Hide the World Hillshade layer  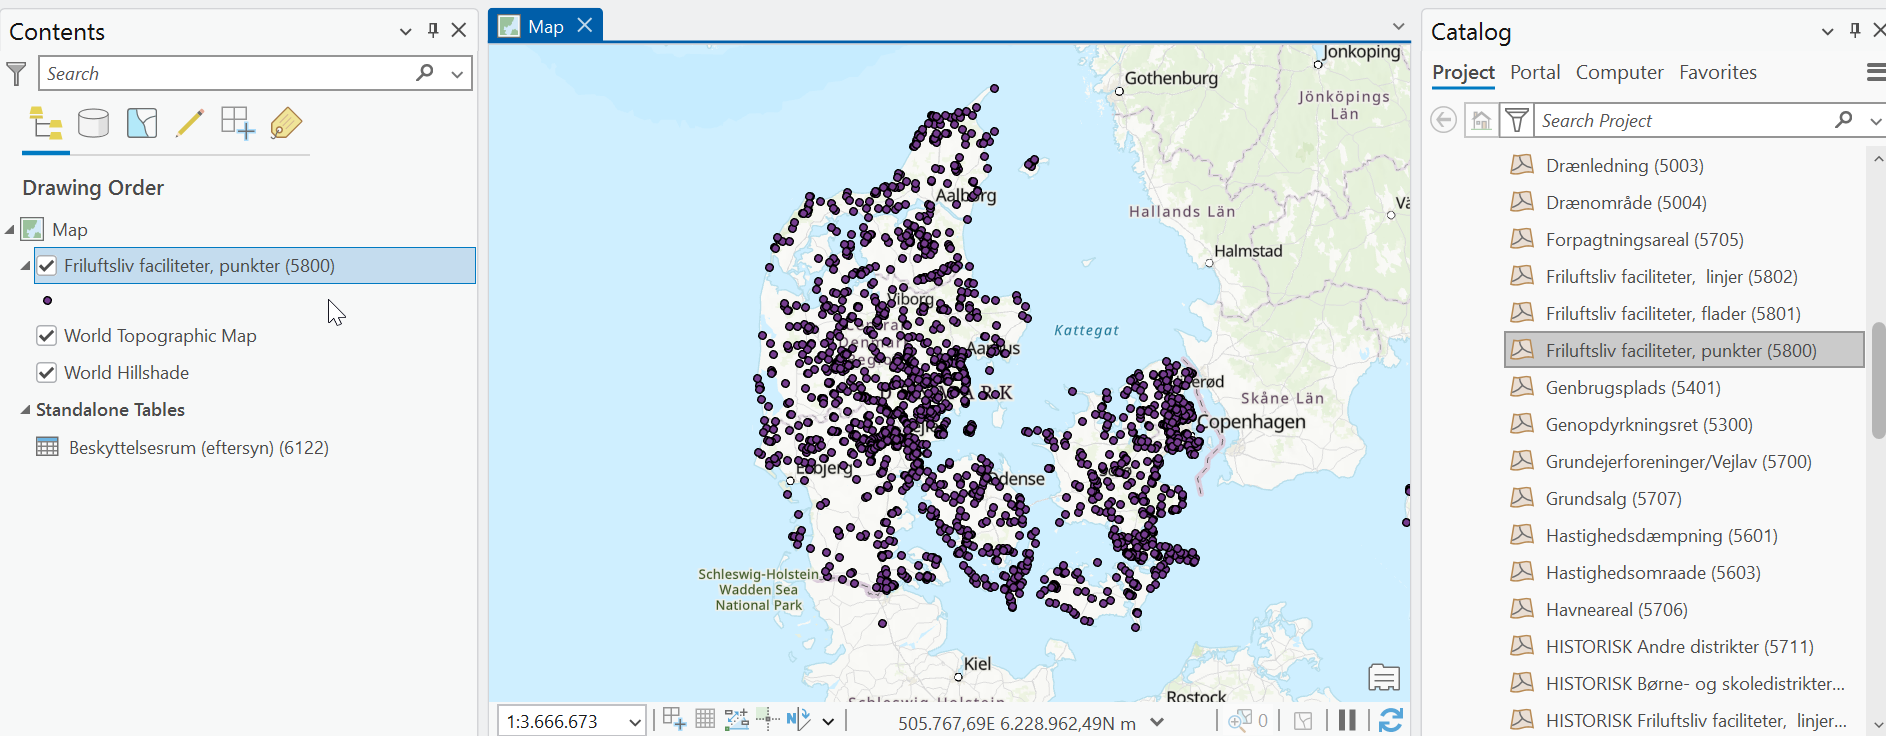(47, 373)
